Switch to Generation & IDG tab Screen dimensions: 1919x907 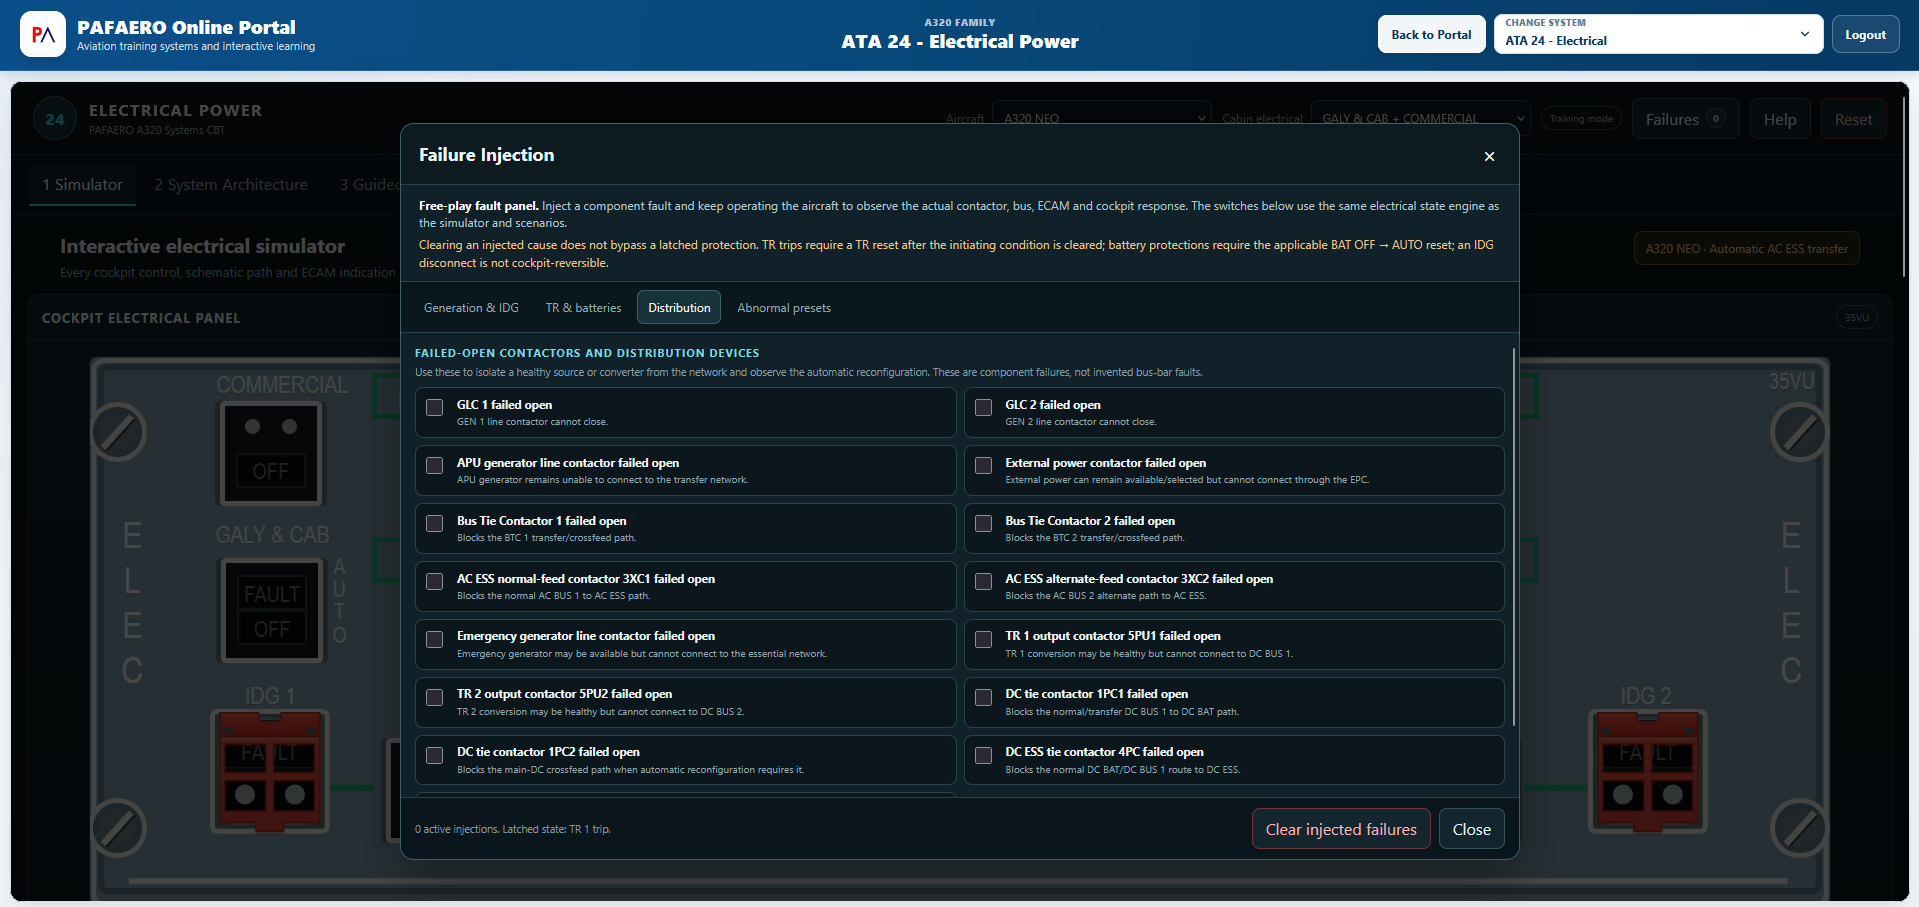(x=471, y=308)
